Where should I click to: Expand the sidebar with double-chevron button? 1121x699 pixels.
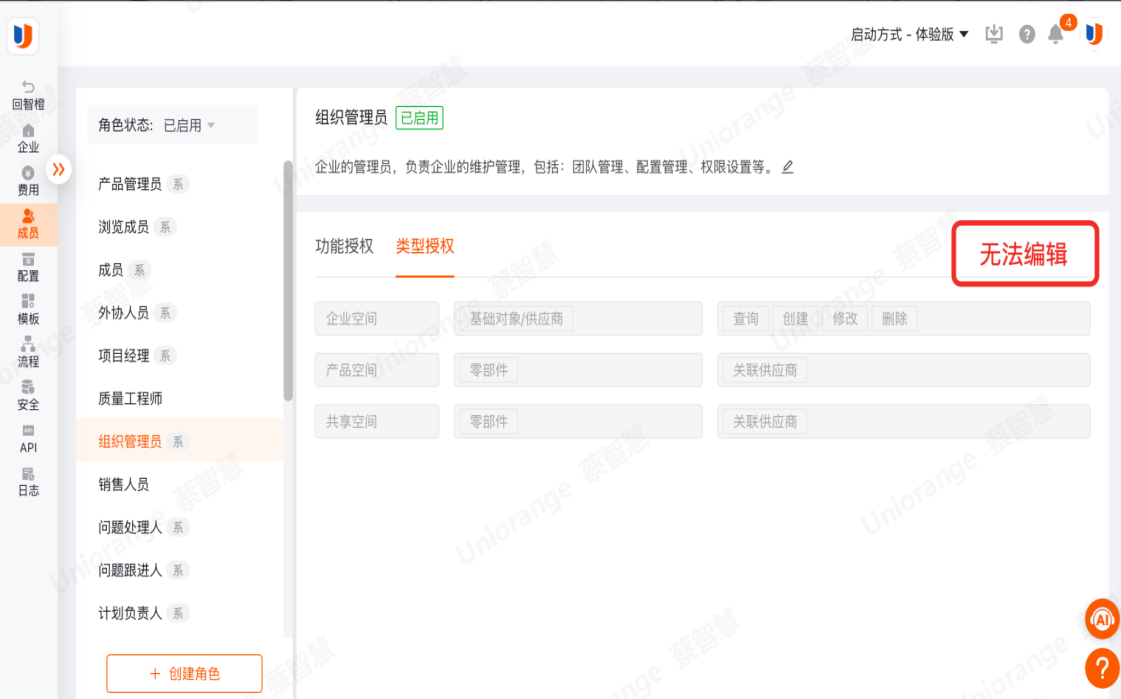pos(58,169)
